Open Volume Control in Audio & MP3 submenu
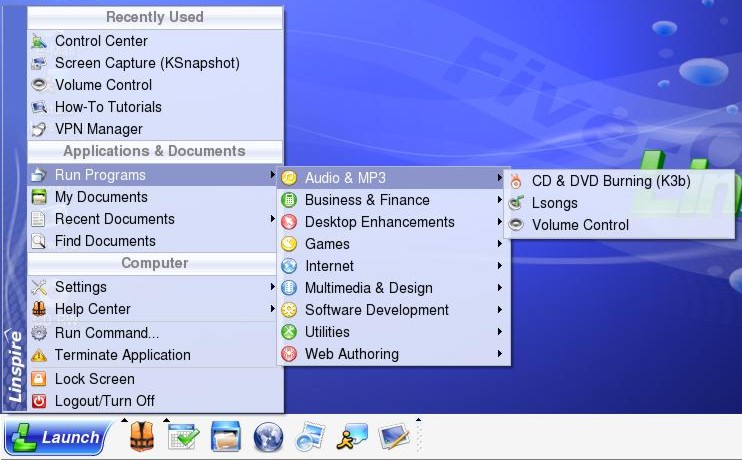 (x=580, y=225)
